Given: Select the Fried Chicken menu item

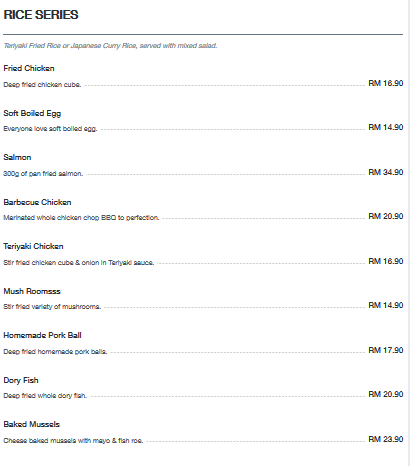Looking at the screenshot, I should click(x=29, y=68).
